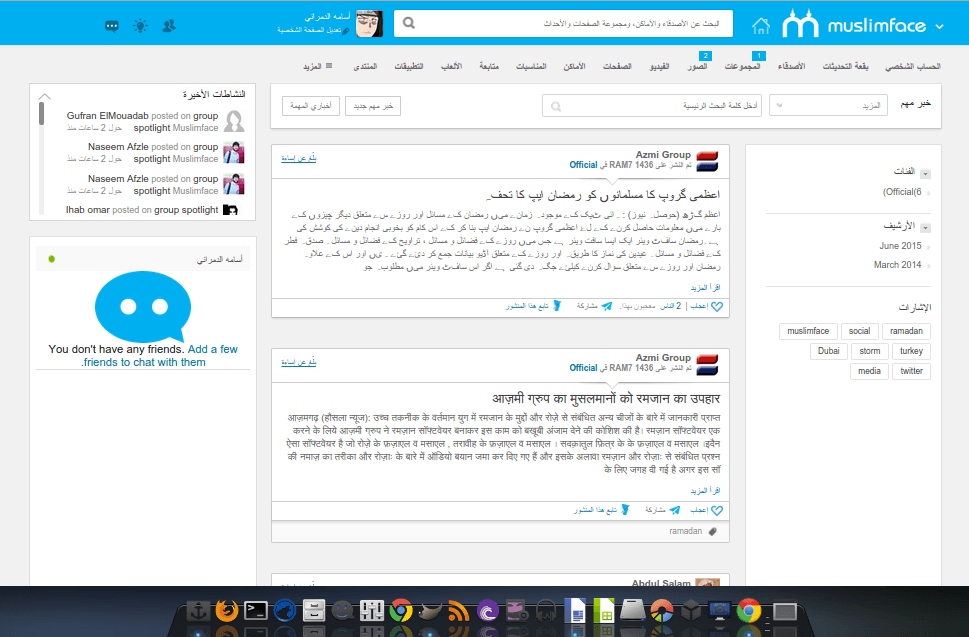Open the Photos tab in navigation bar

click(697, 66)
